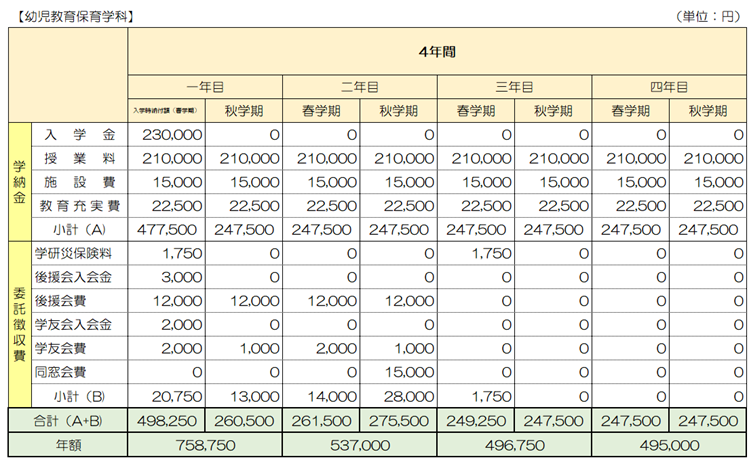Click 学研災保険料 1,750 under 三年目 春学期

click(x=492, y=253)
